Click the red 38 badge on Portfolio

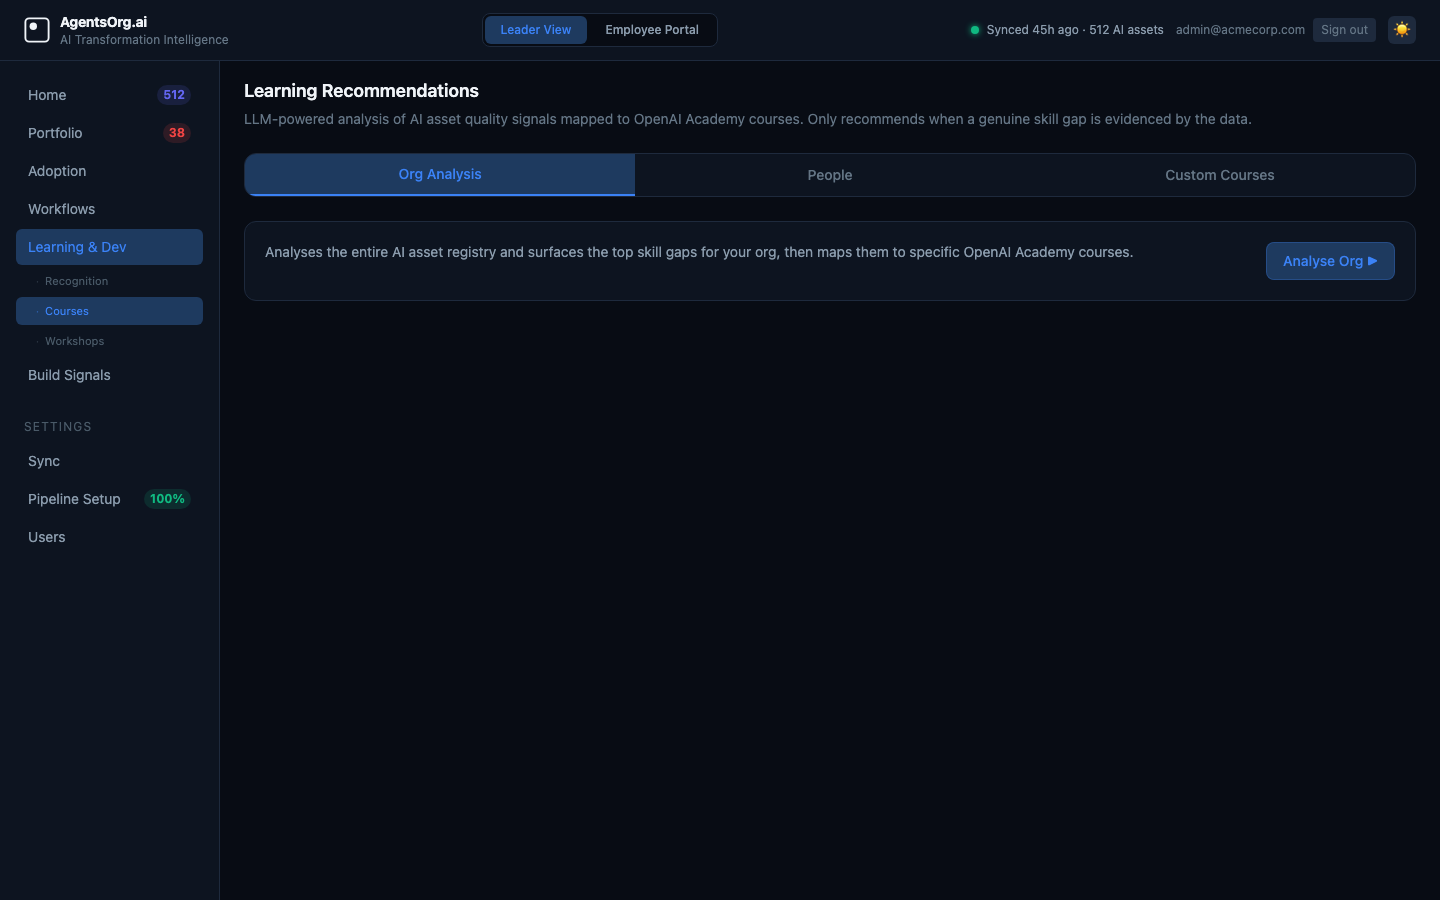(x=177, y=132)
